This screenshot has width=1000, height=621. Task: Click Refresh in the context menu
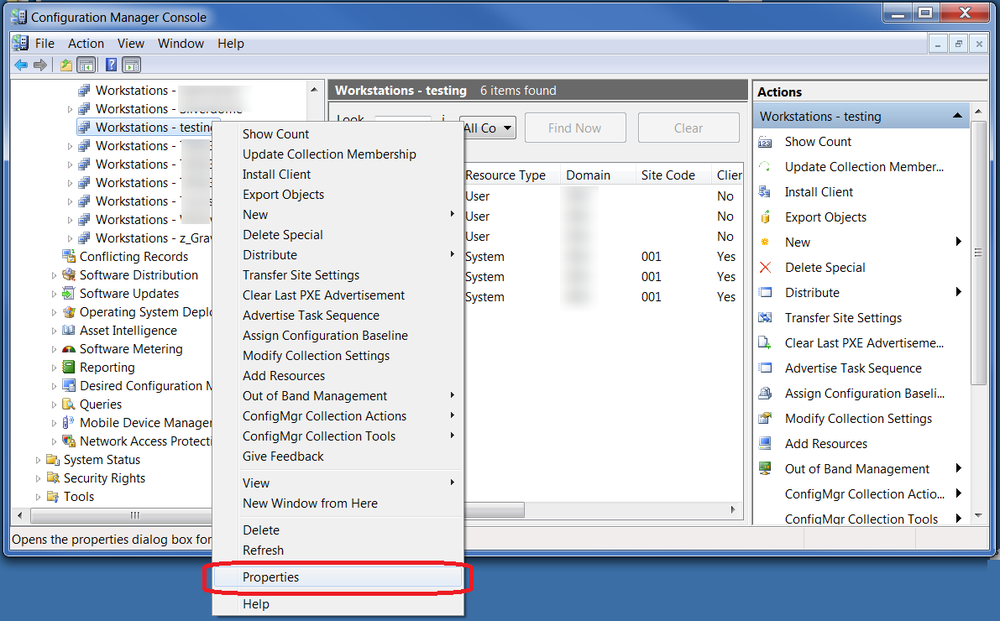click(262, 550)
